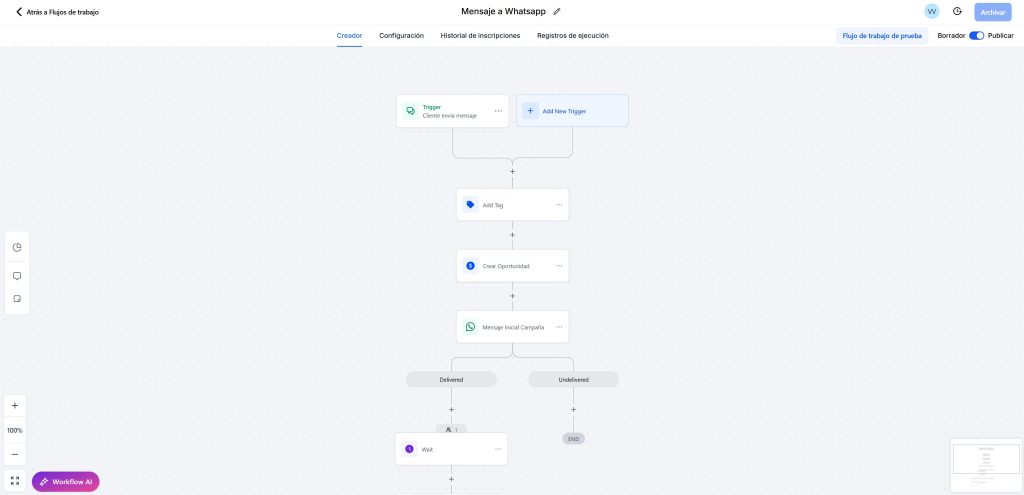Select the Crear Oportunidad dollar icon
Screen dimensions: 1024x495
click(x=470, y=266)
